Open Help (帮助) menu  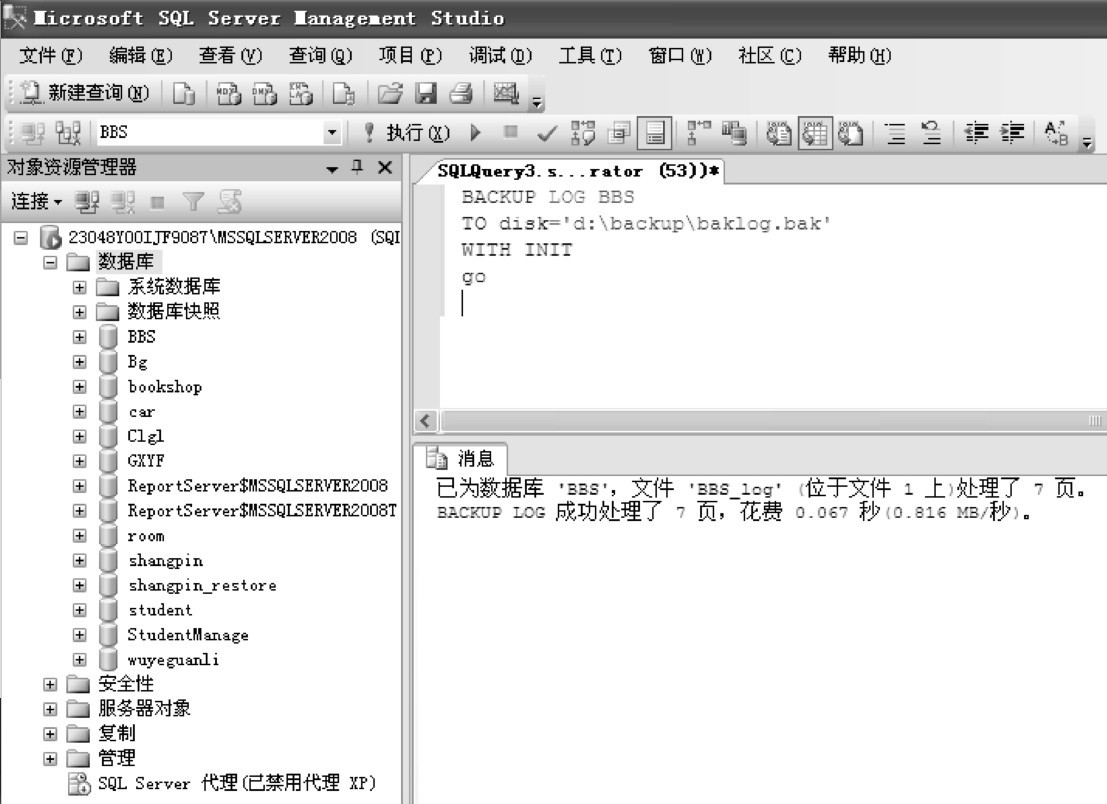pos(859,55)
